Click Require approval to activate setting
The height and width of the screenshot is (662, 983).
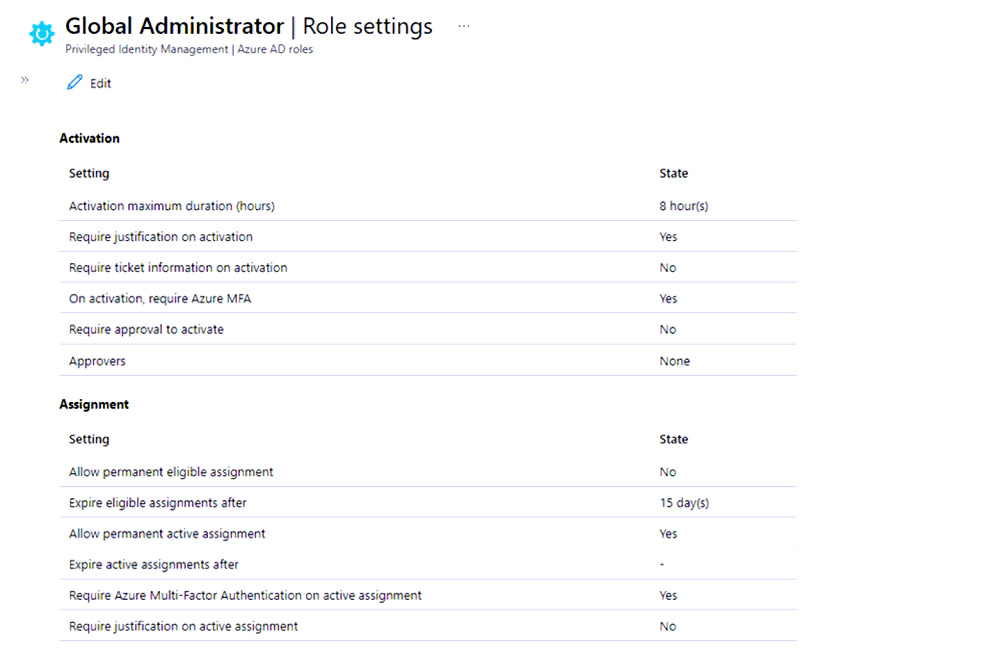146,329
